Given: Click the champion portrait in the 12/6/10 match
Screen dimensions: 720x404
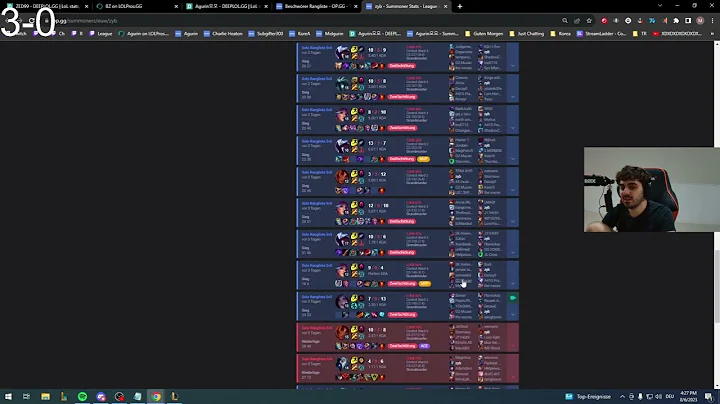Looking at the screenshot, I should click(342, 208).
